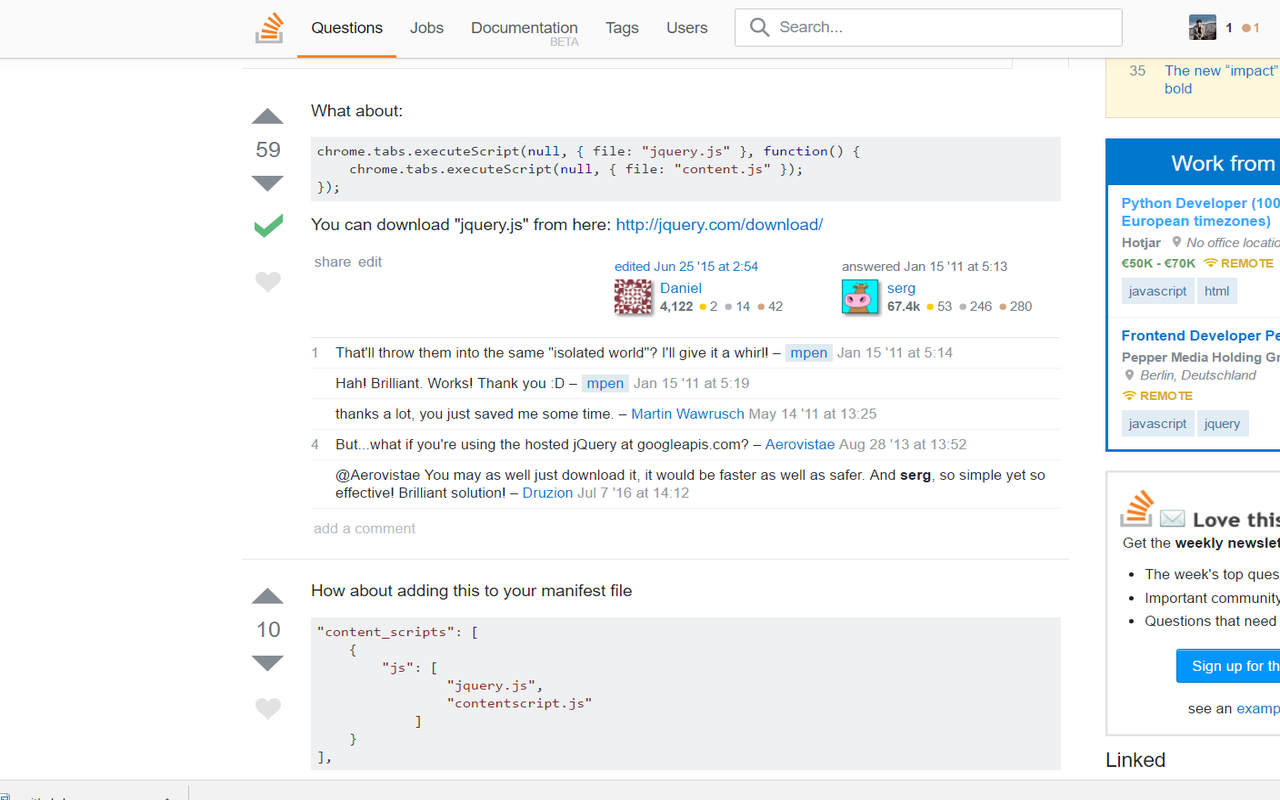
Task: Click the newsletter envelope icon
Action: [1173, 518]
